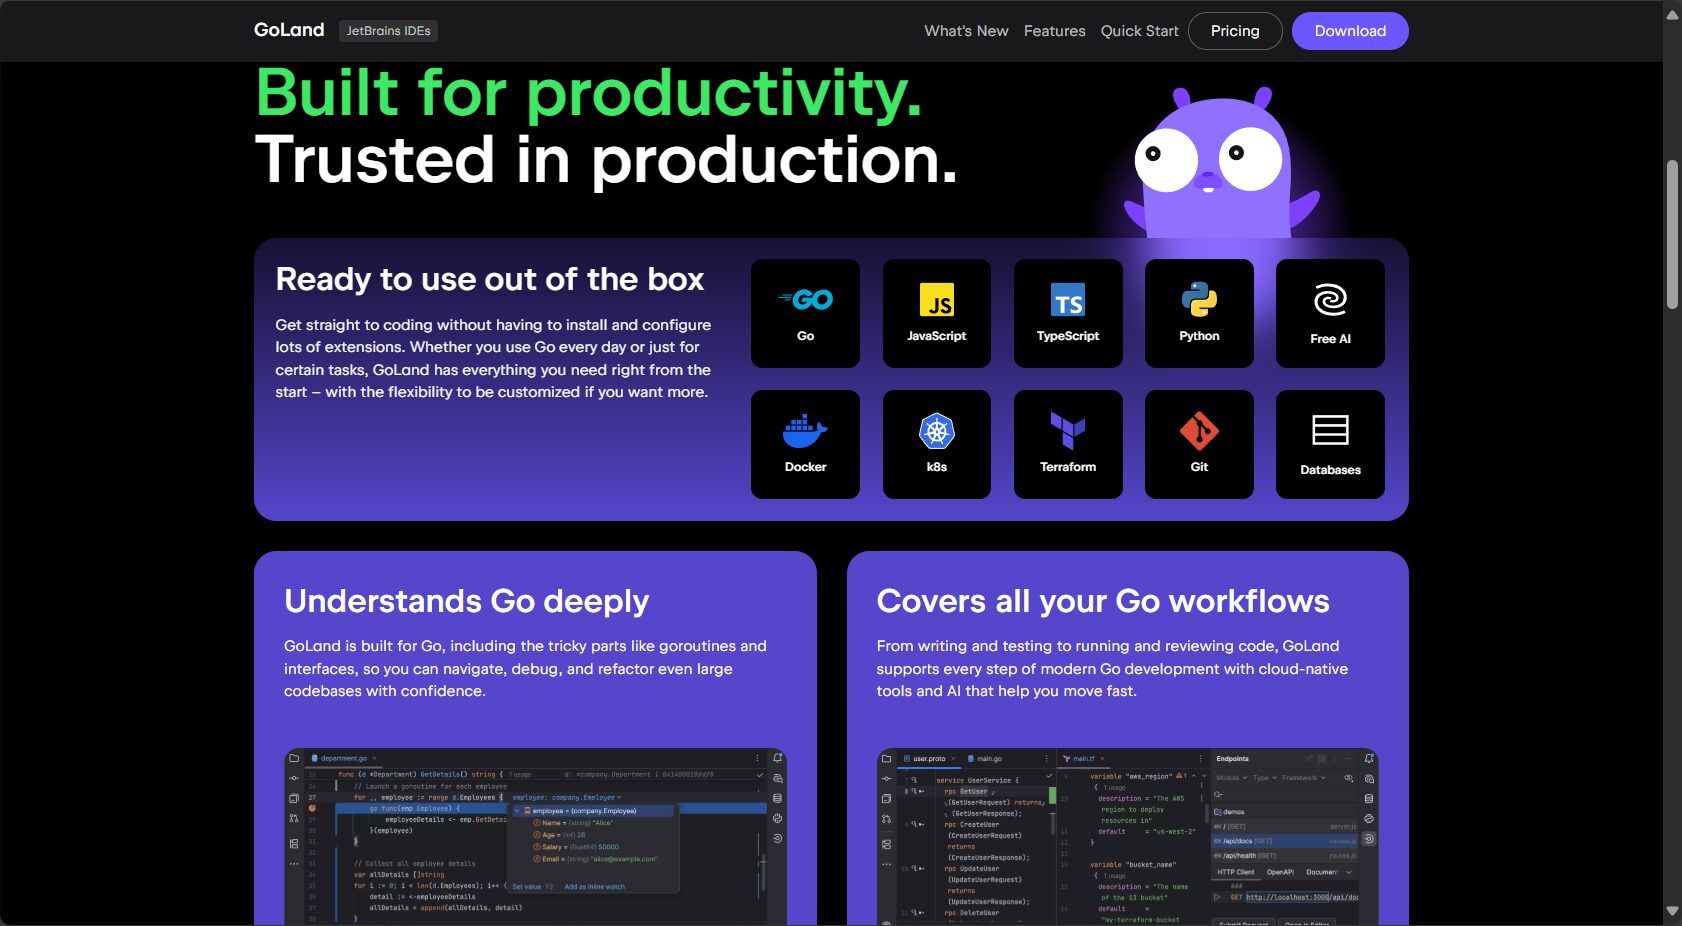
Task: Close the department.go tab
Action: 374,758
